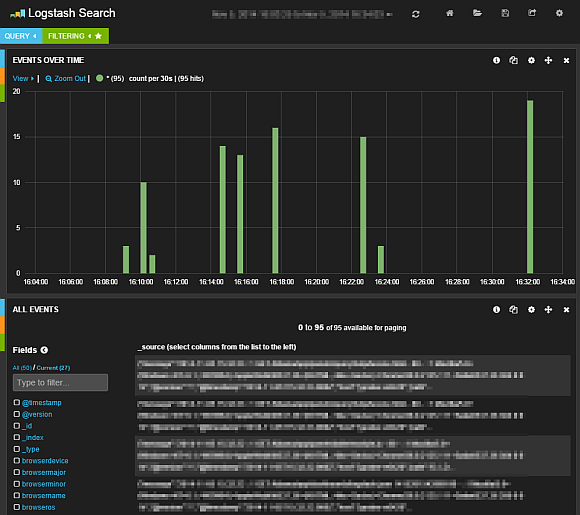Configure the All Events panel gear
This screenshot has width=580, height=515.
click(531, 310)
